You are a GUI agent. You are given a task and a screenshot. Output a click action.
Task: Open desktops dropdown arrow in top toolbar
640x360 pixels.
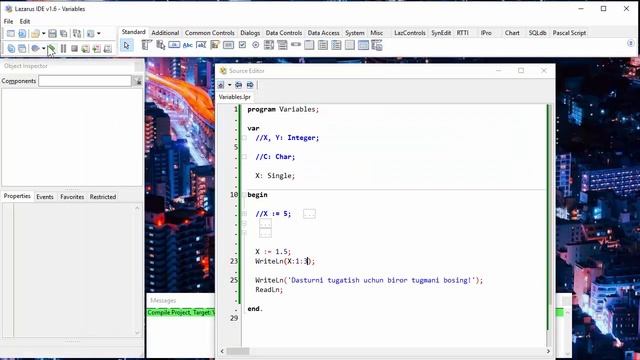[x=98, y=33]
